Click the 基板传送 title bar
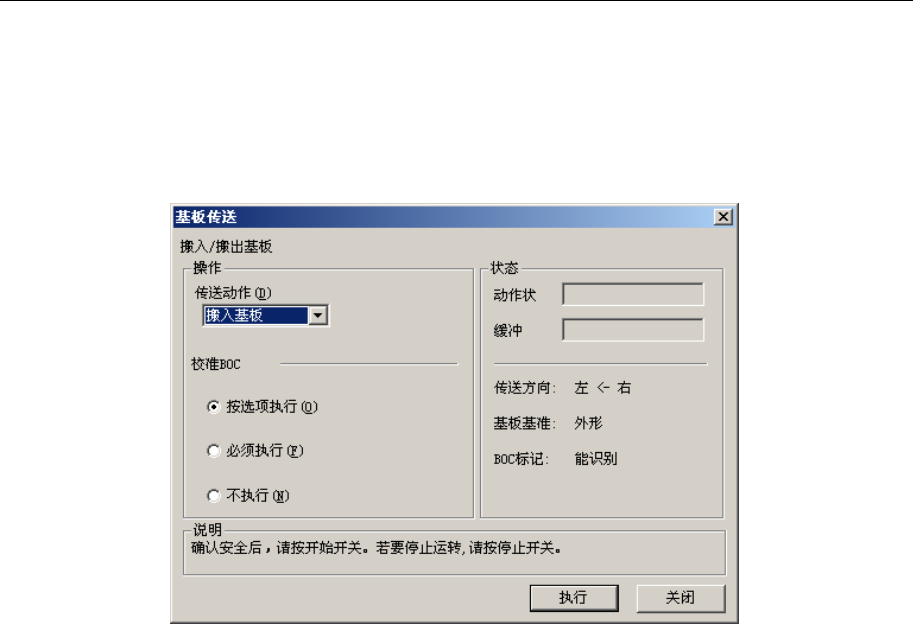Viewport: 913px width, 624px height. point(443,217)
